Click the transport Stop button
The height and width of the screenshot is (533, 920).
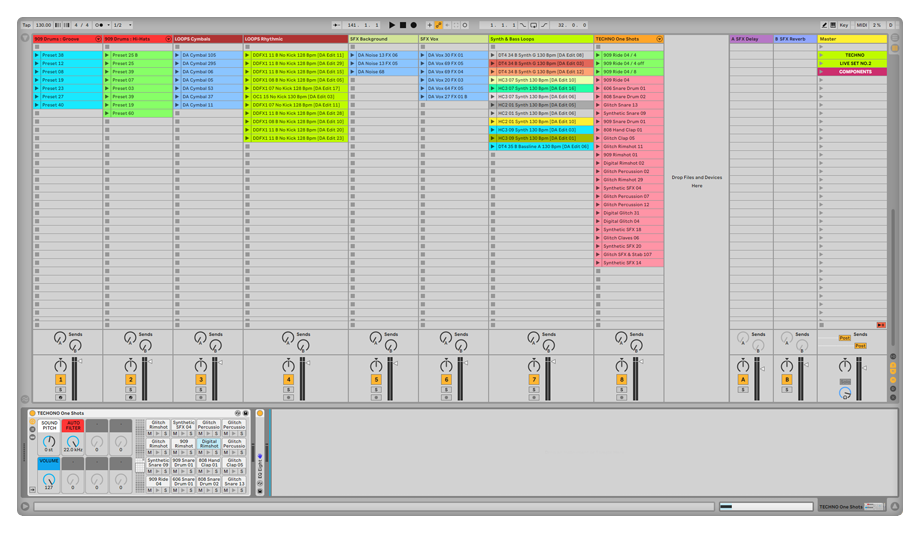click(x=402, y=25)
